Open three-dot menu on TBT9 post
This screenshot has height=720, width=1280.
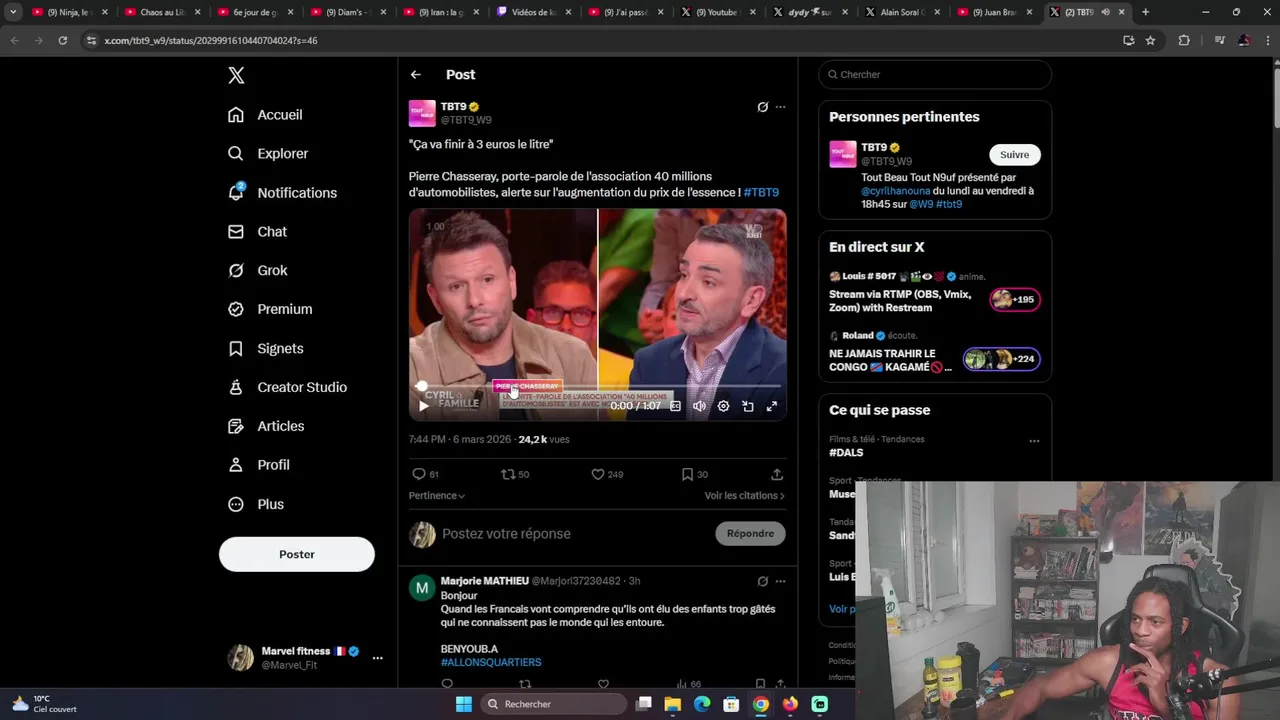tap(781, 107)
